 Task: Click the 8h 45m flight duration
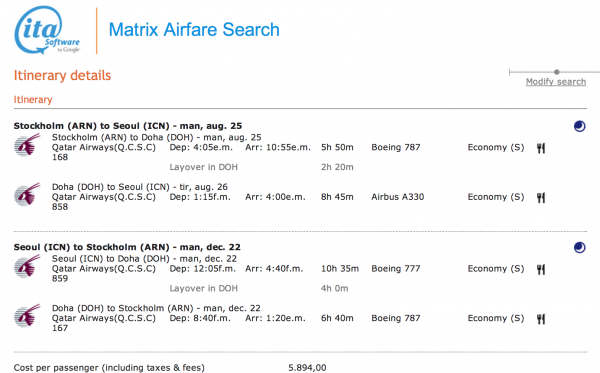[337, 197]
